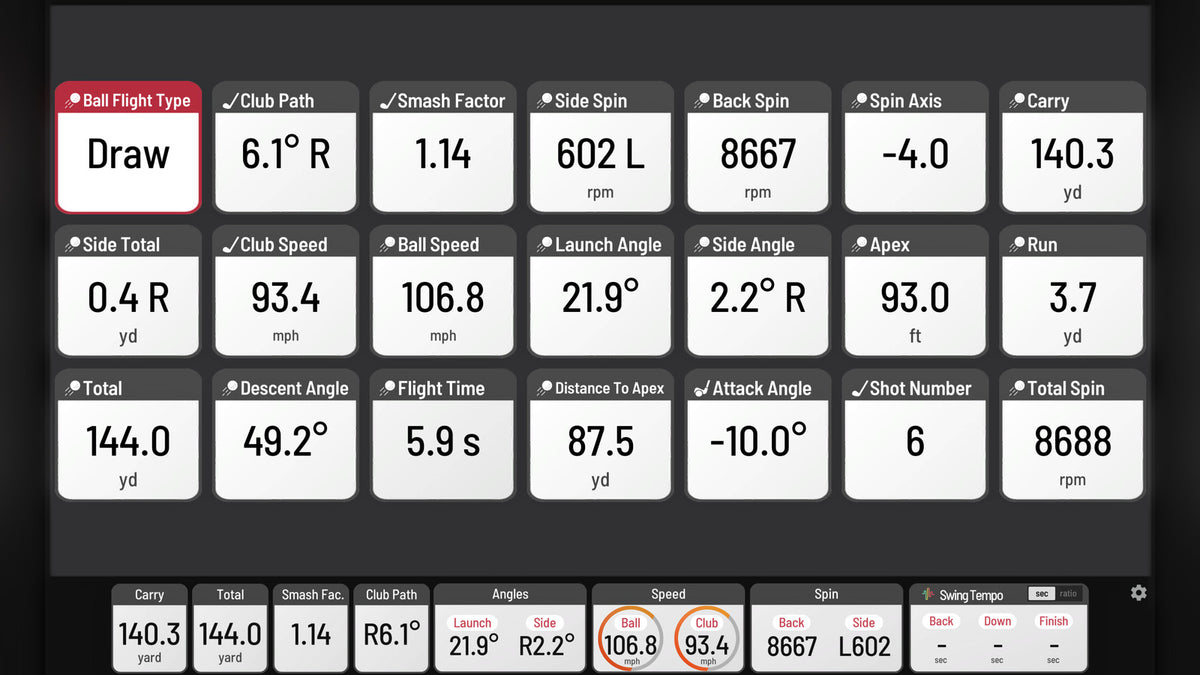
Task: Click the club icon beside Attack Angle header
Action: [703, 389]
